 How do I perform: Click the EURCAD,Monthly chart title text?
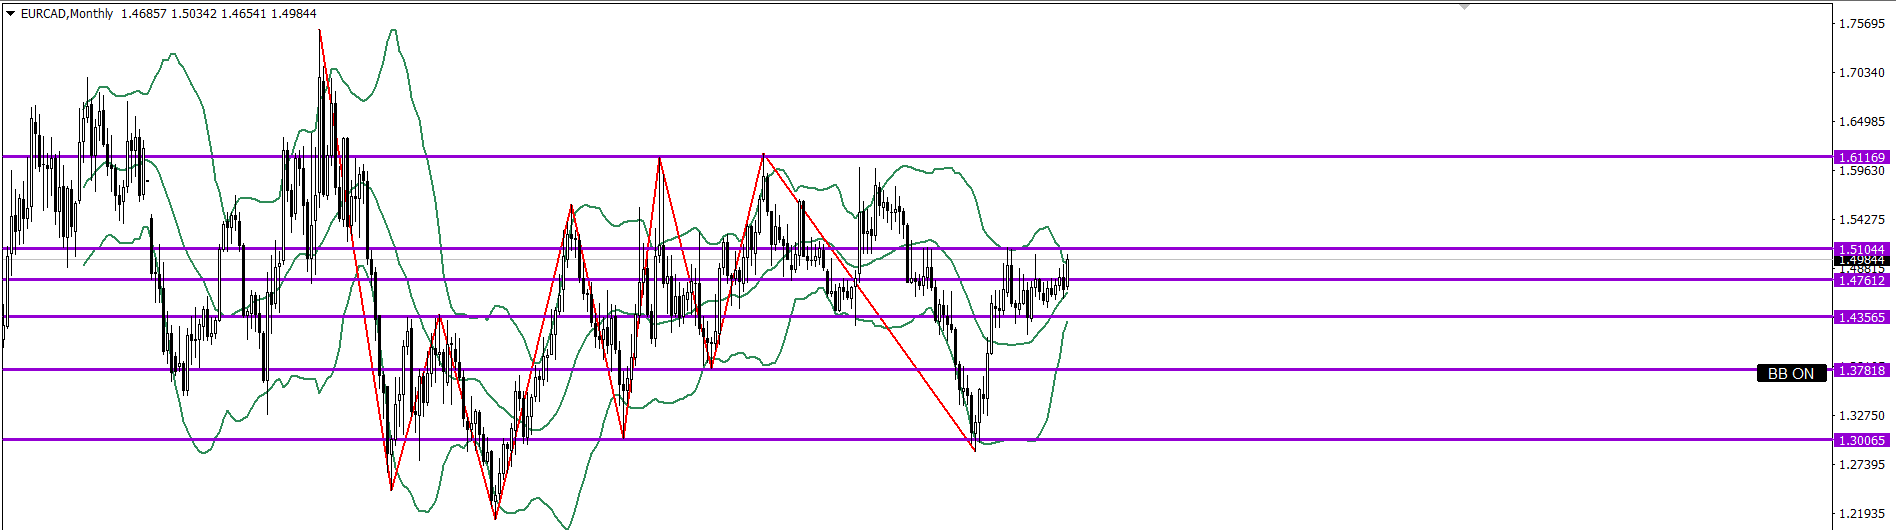pyautogui.click(x=67, y=14)
